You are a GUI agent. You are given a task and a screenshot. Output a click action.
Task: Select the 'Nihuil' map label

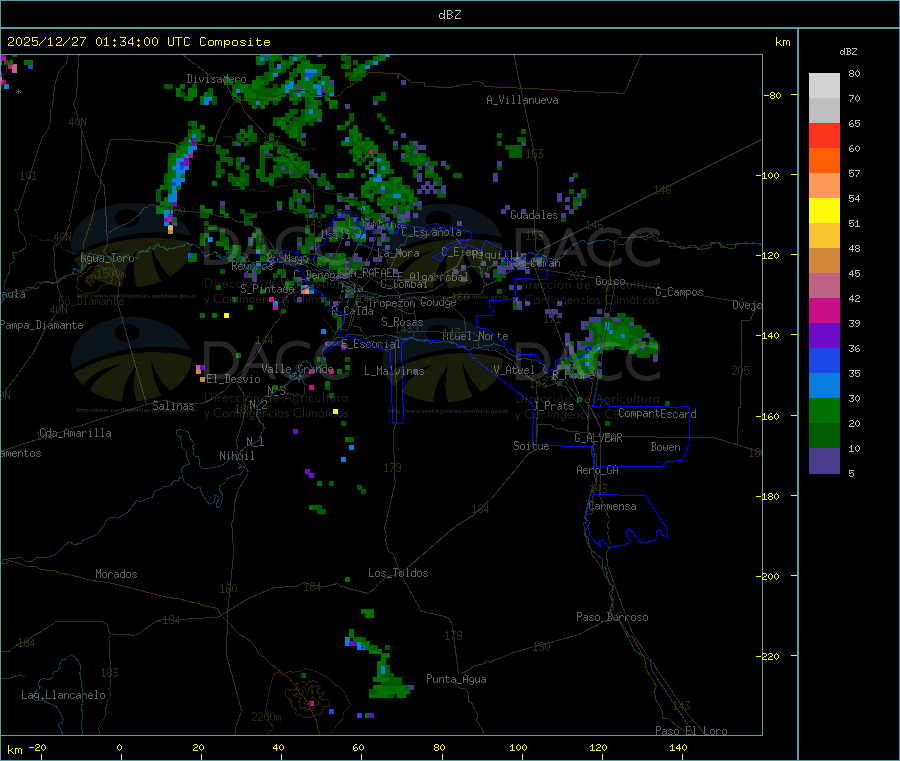pyautogui.click(x=237, y=456)
